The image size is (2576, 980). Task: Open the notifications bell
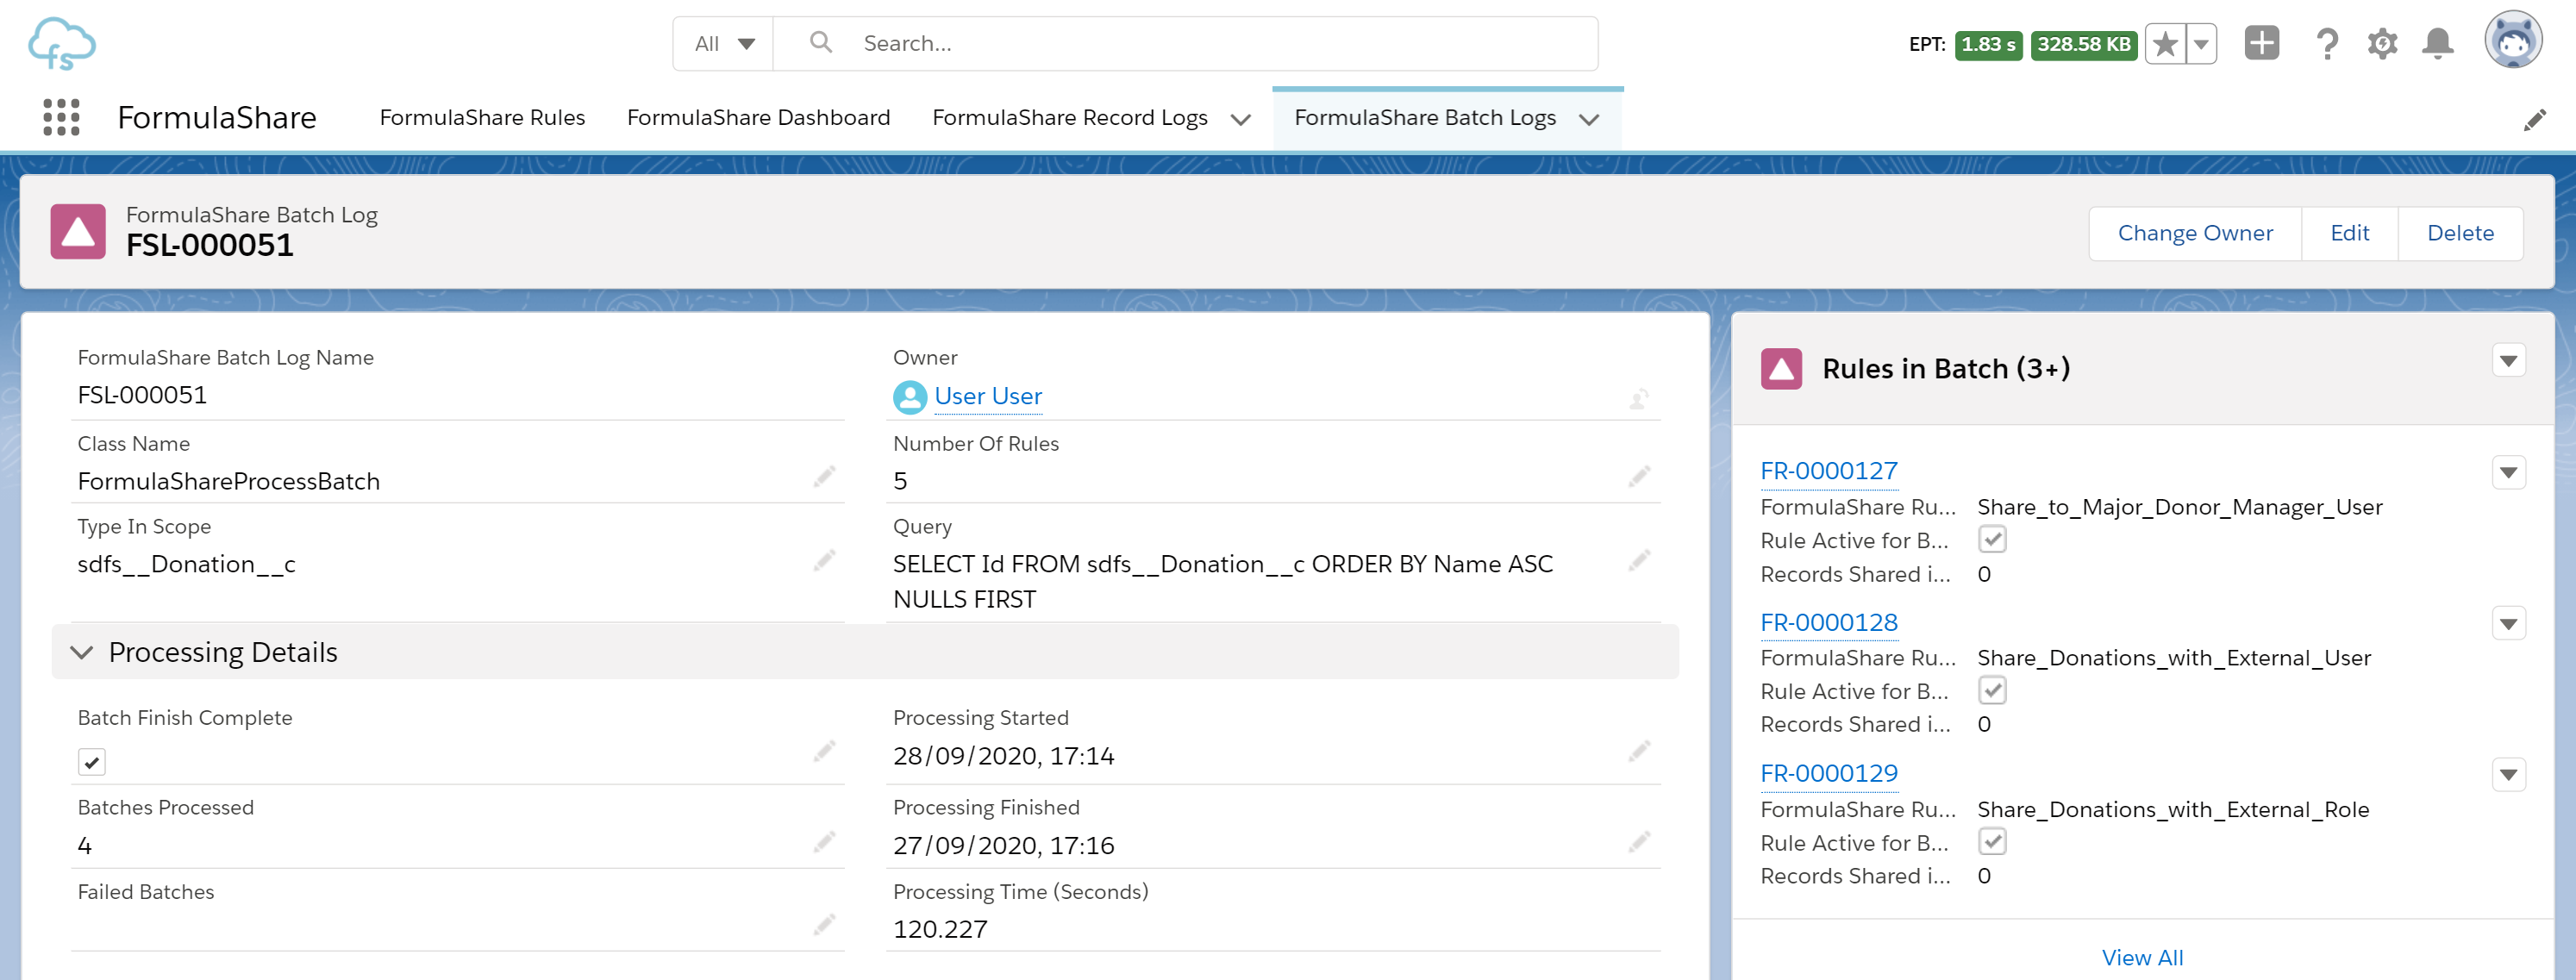(2437, 44)
